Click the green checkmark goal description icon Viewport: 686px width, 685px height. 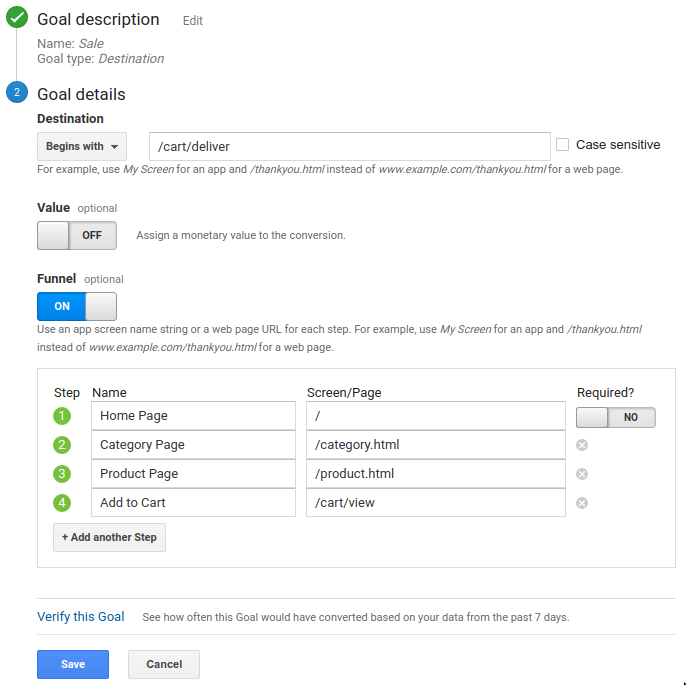pyautogui.click(x=17, y=17)
